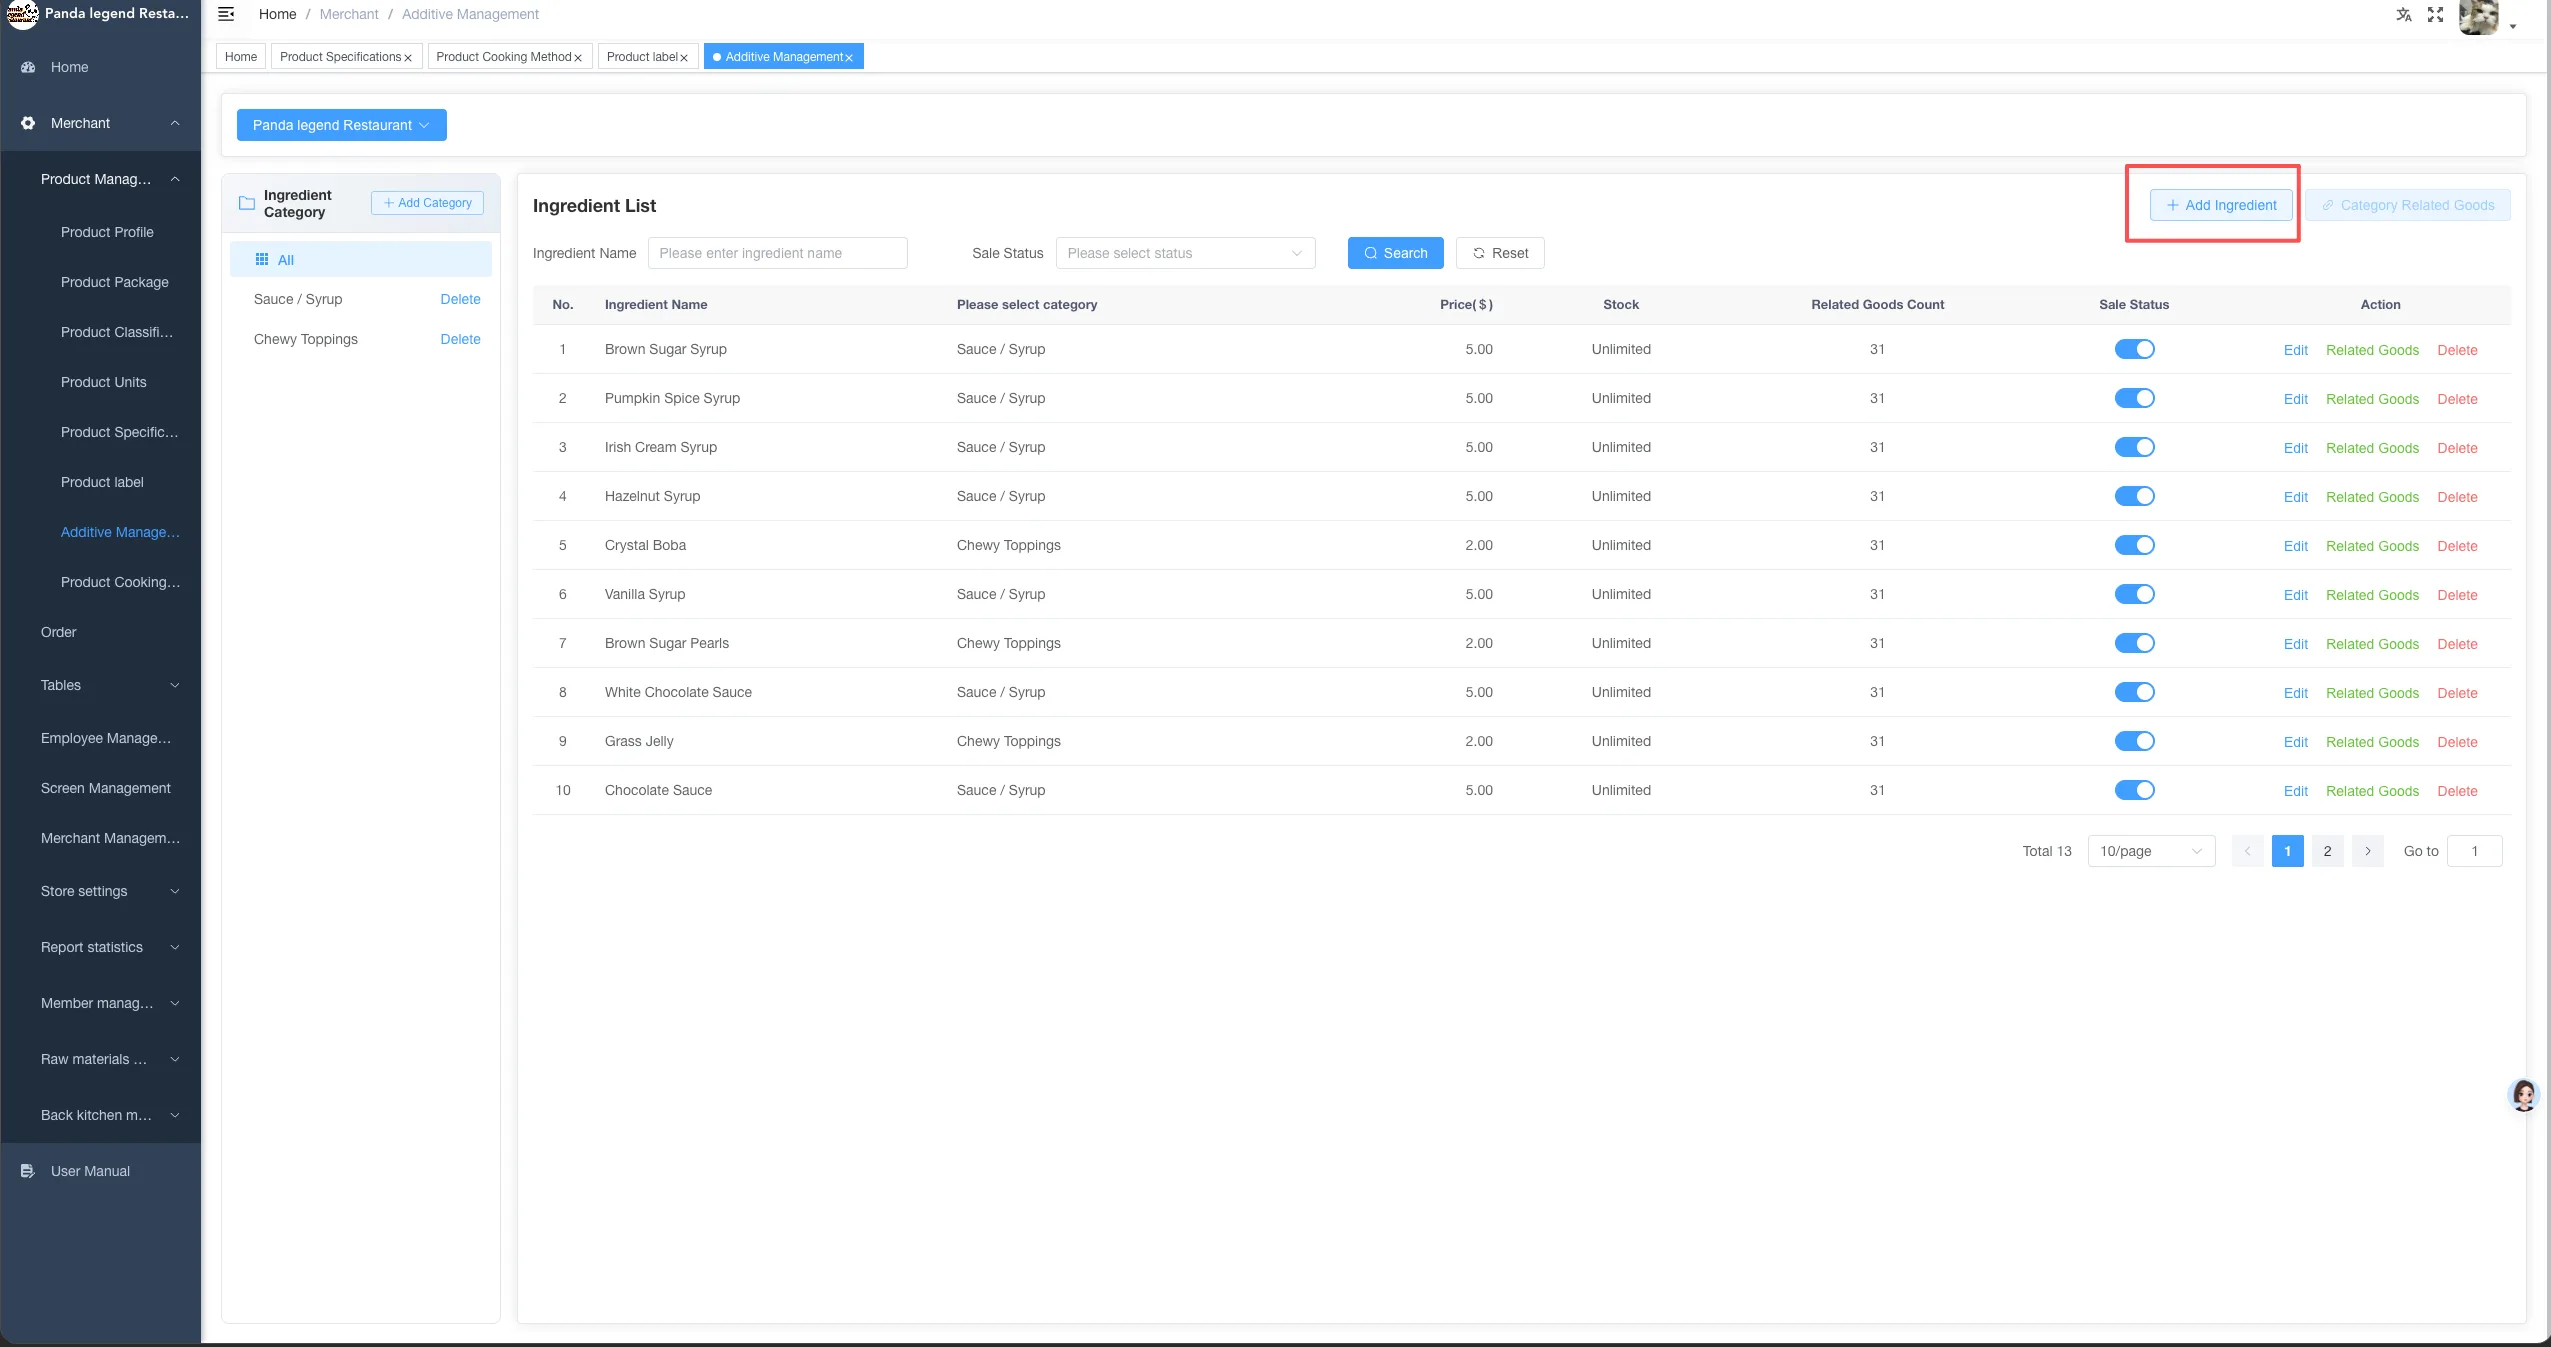
Task: Delete the Chewy Toppings category
Action: point(460,339)
